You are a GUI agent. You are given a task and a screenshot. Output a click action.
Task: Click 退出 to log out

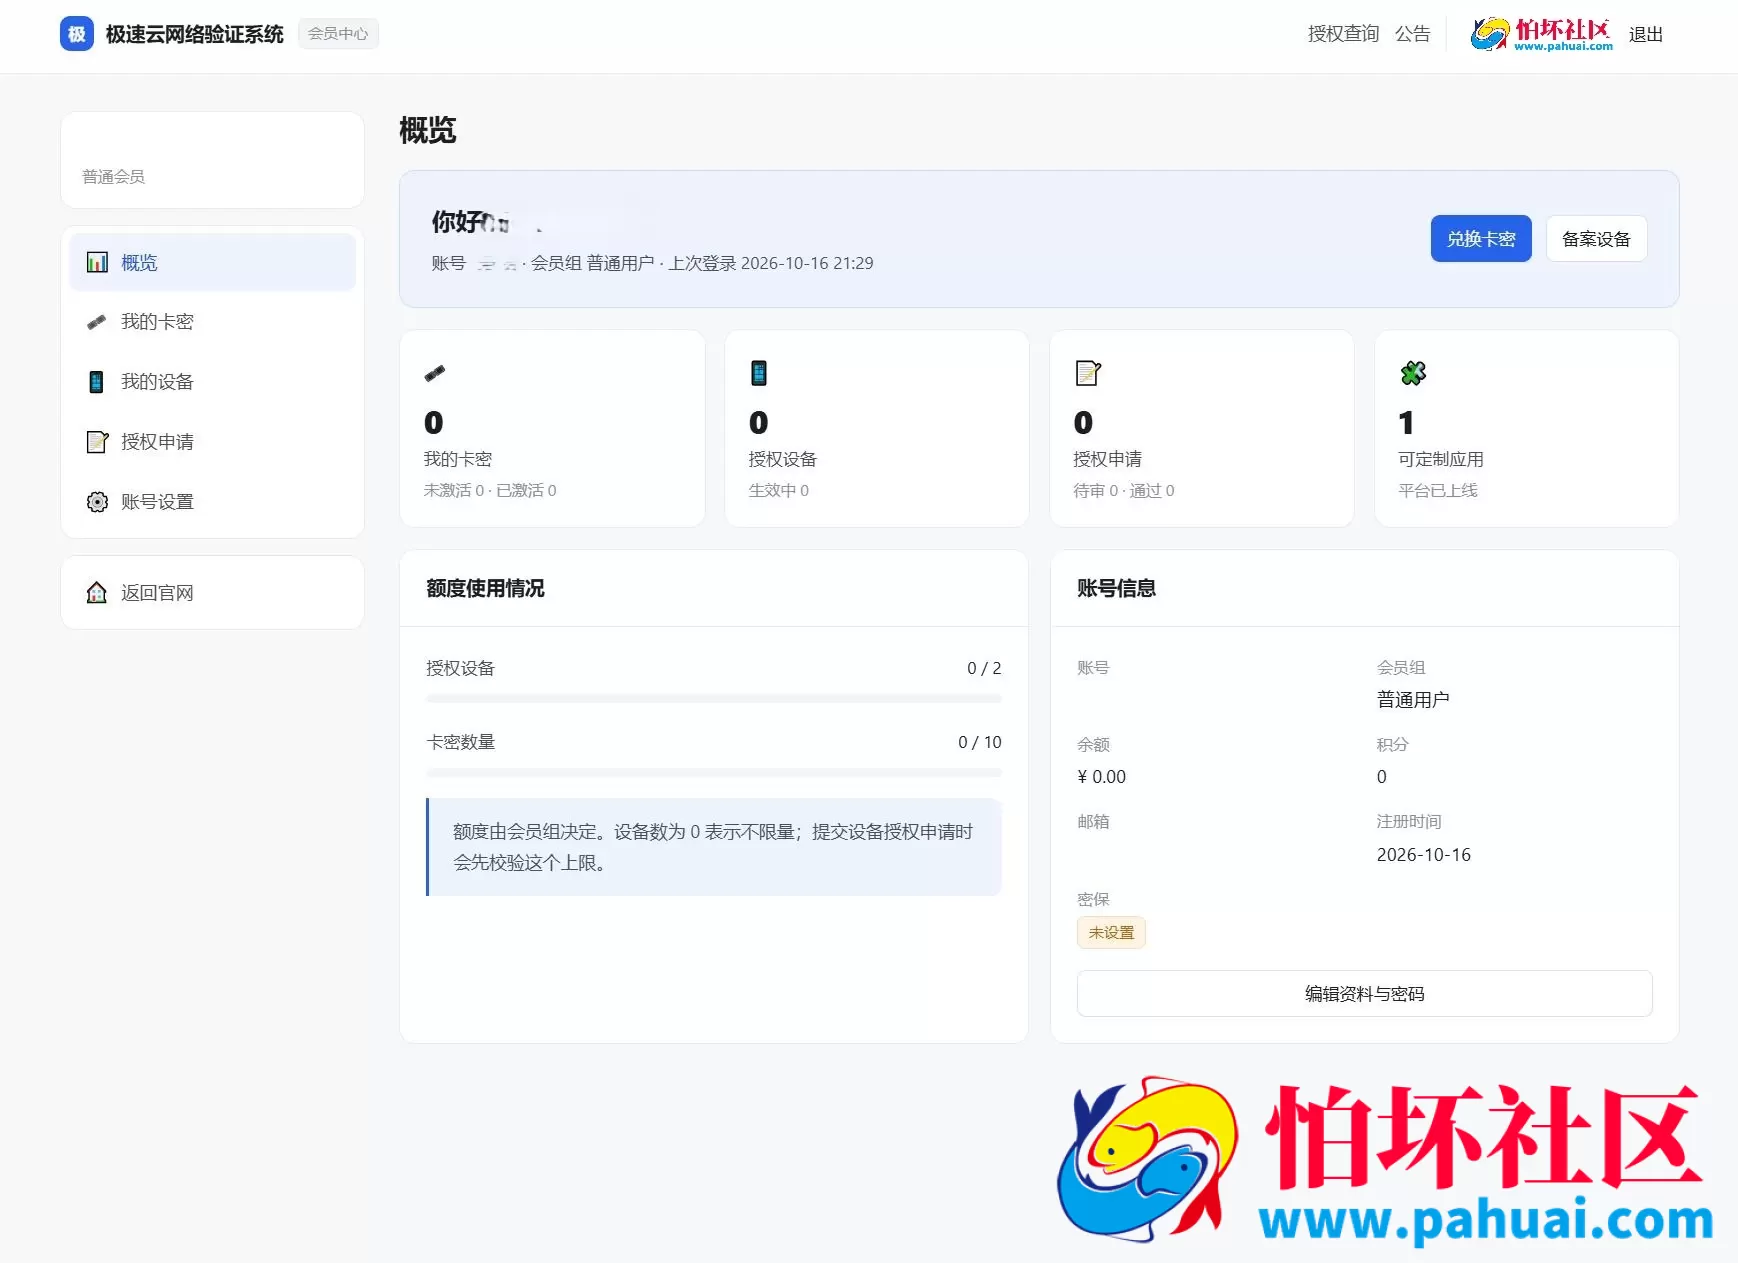point(1645,34)
